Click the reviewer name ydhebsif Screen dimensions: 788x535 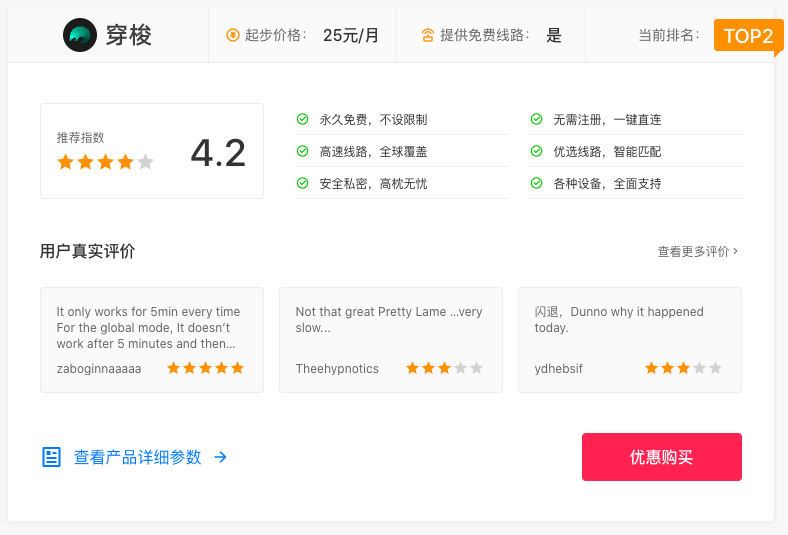coord(558,369)
